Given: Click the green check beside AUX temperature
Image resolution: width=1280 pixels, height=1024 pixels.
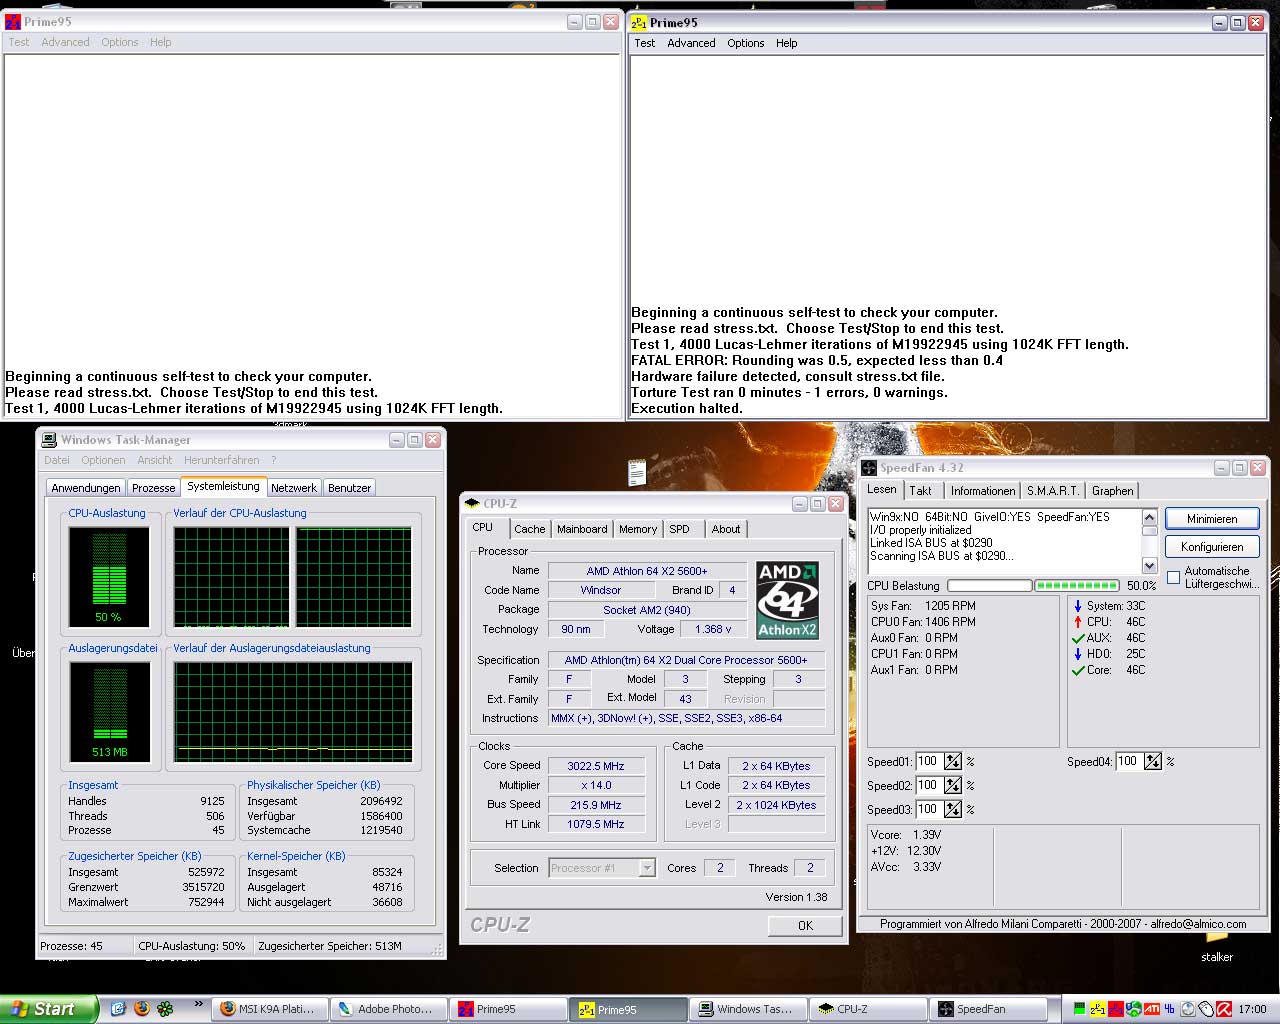Looking at the screenshot, I should [x=1077, y=638].
